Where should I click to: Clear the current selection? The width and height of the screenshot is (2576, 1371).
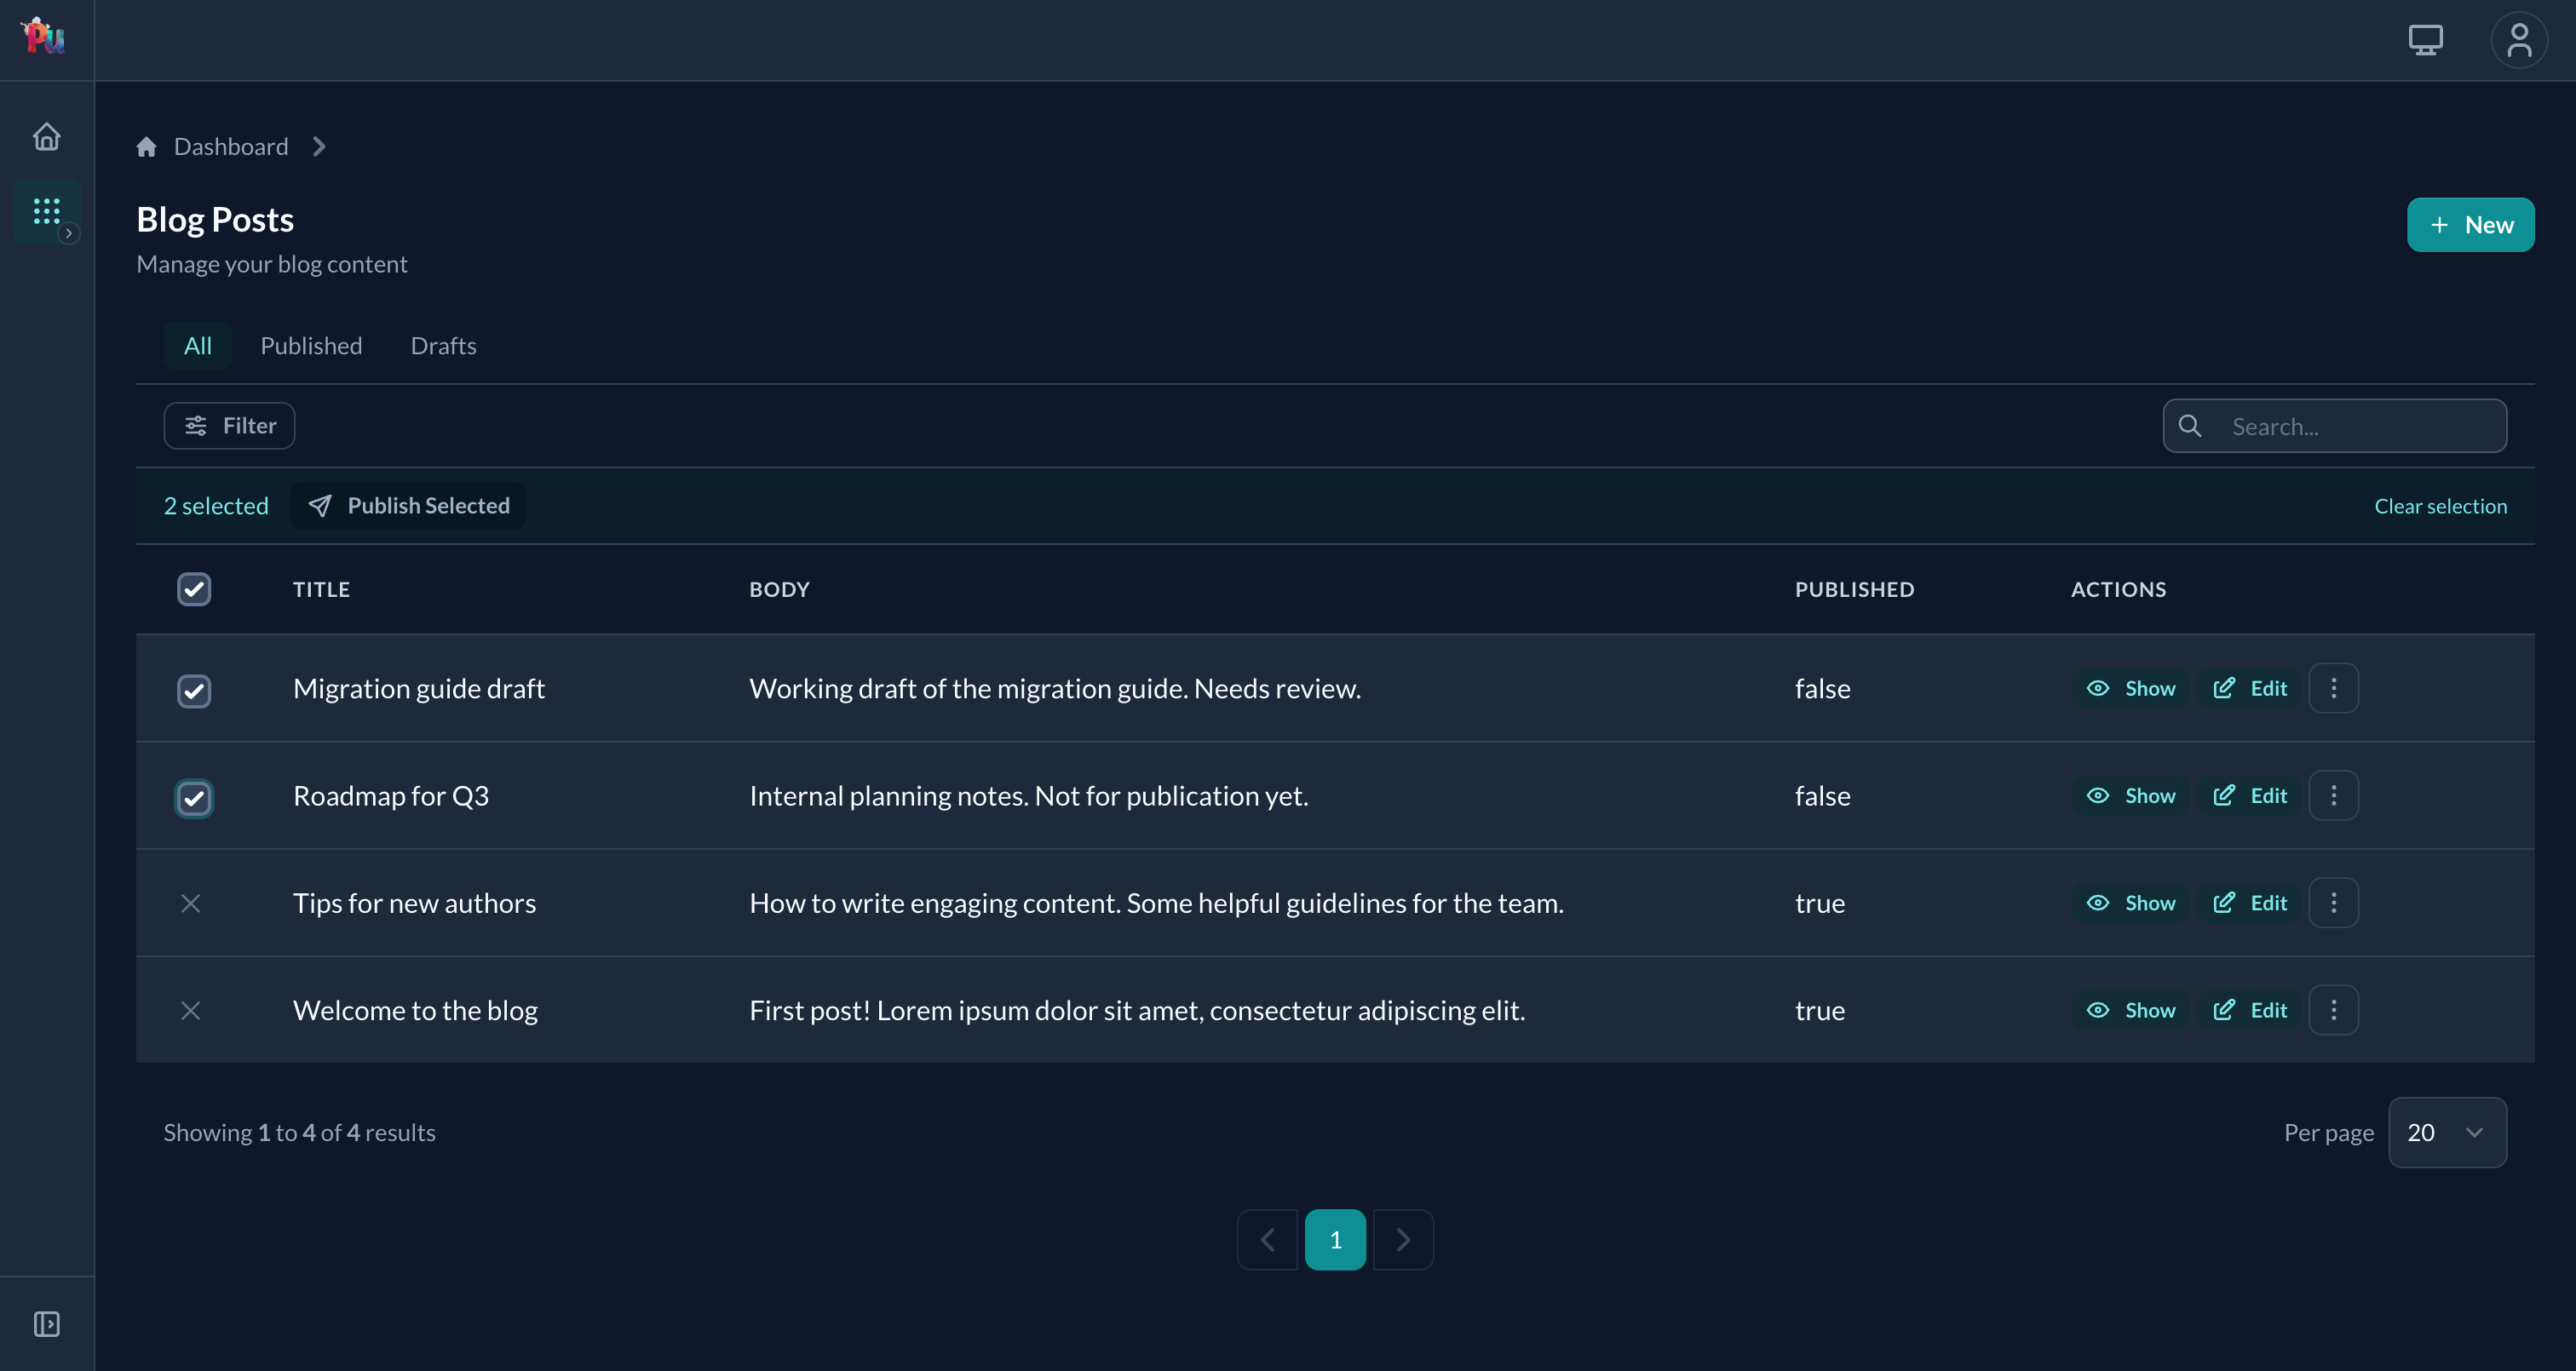coord(2440,506)
